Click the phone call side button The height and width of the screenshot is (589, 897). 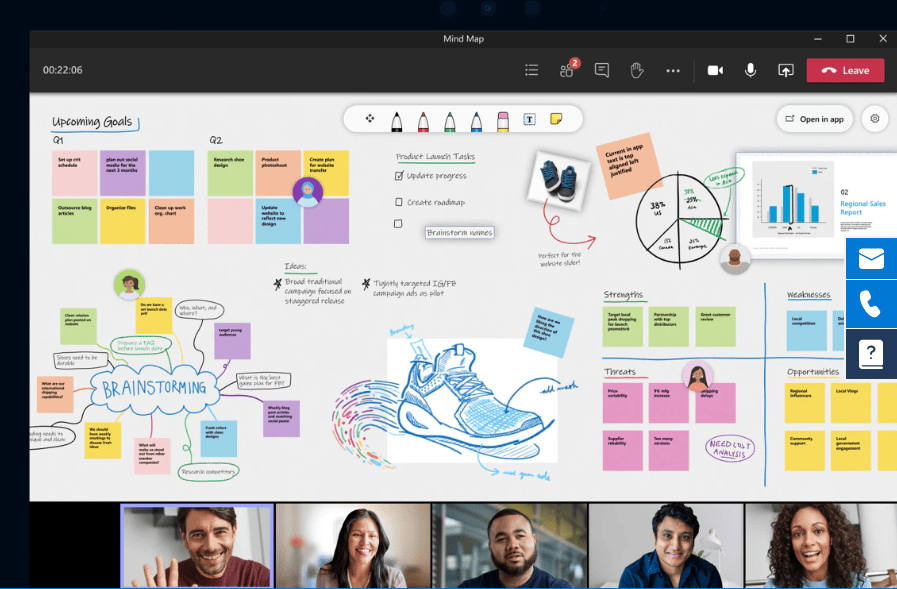871,304
